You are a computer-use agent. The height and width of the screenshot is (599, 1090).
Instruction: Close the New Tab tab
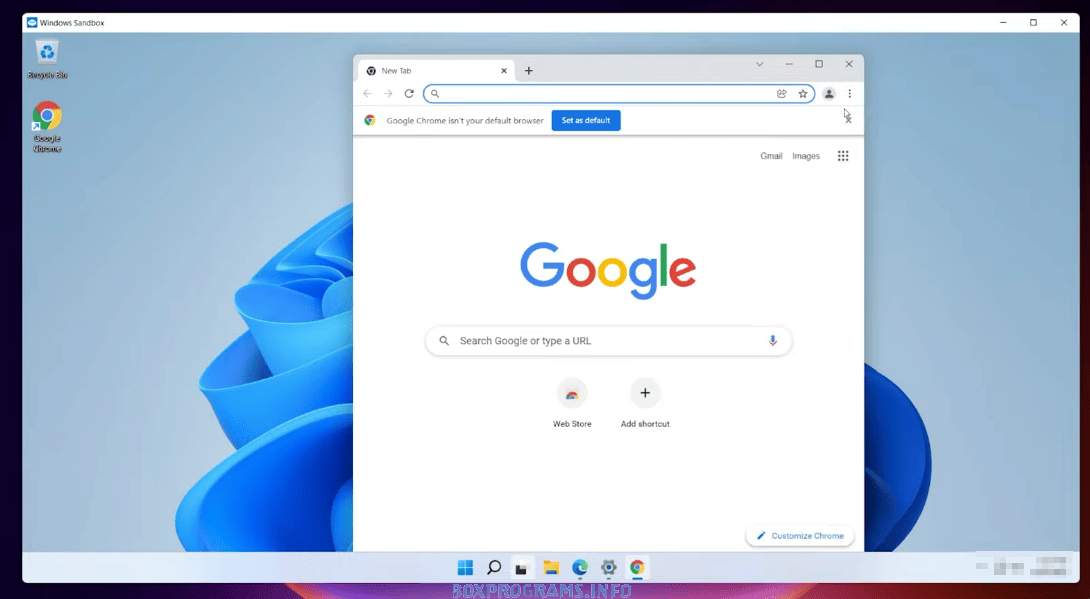tap(503, 71)
